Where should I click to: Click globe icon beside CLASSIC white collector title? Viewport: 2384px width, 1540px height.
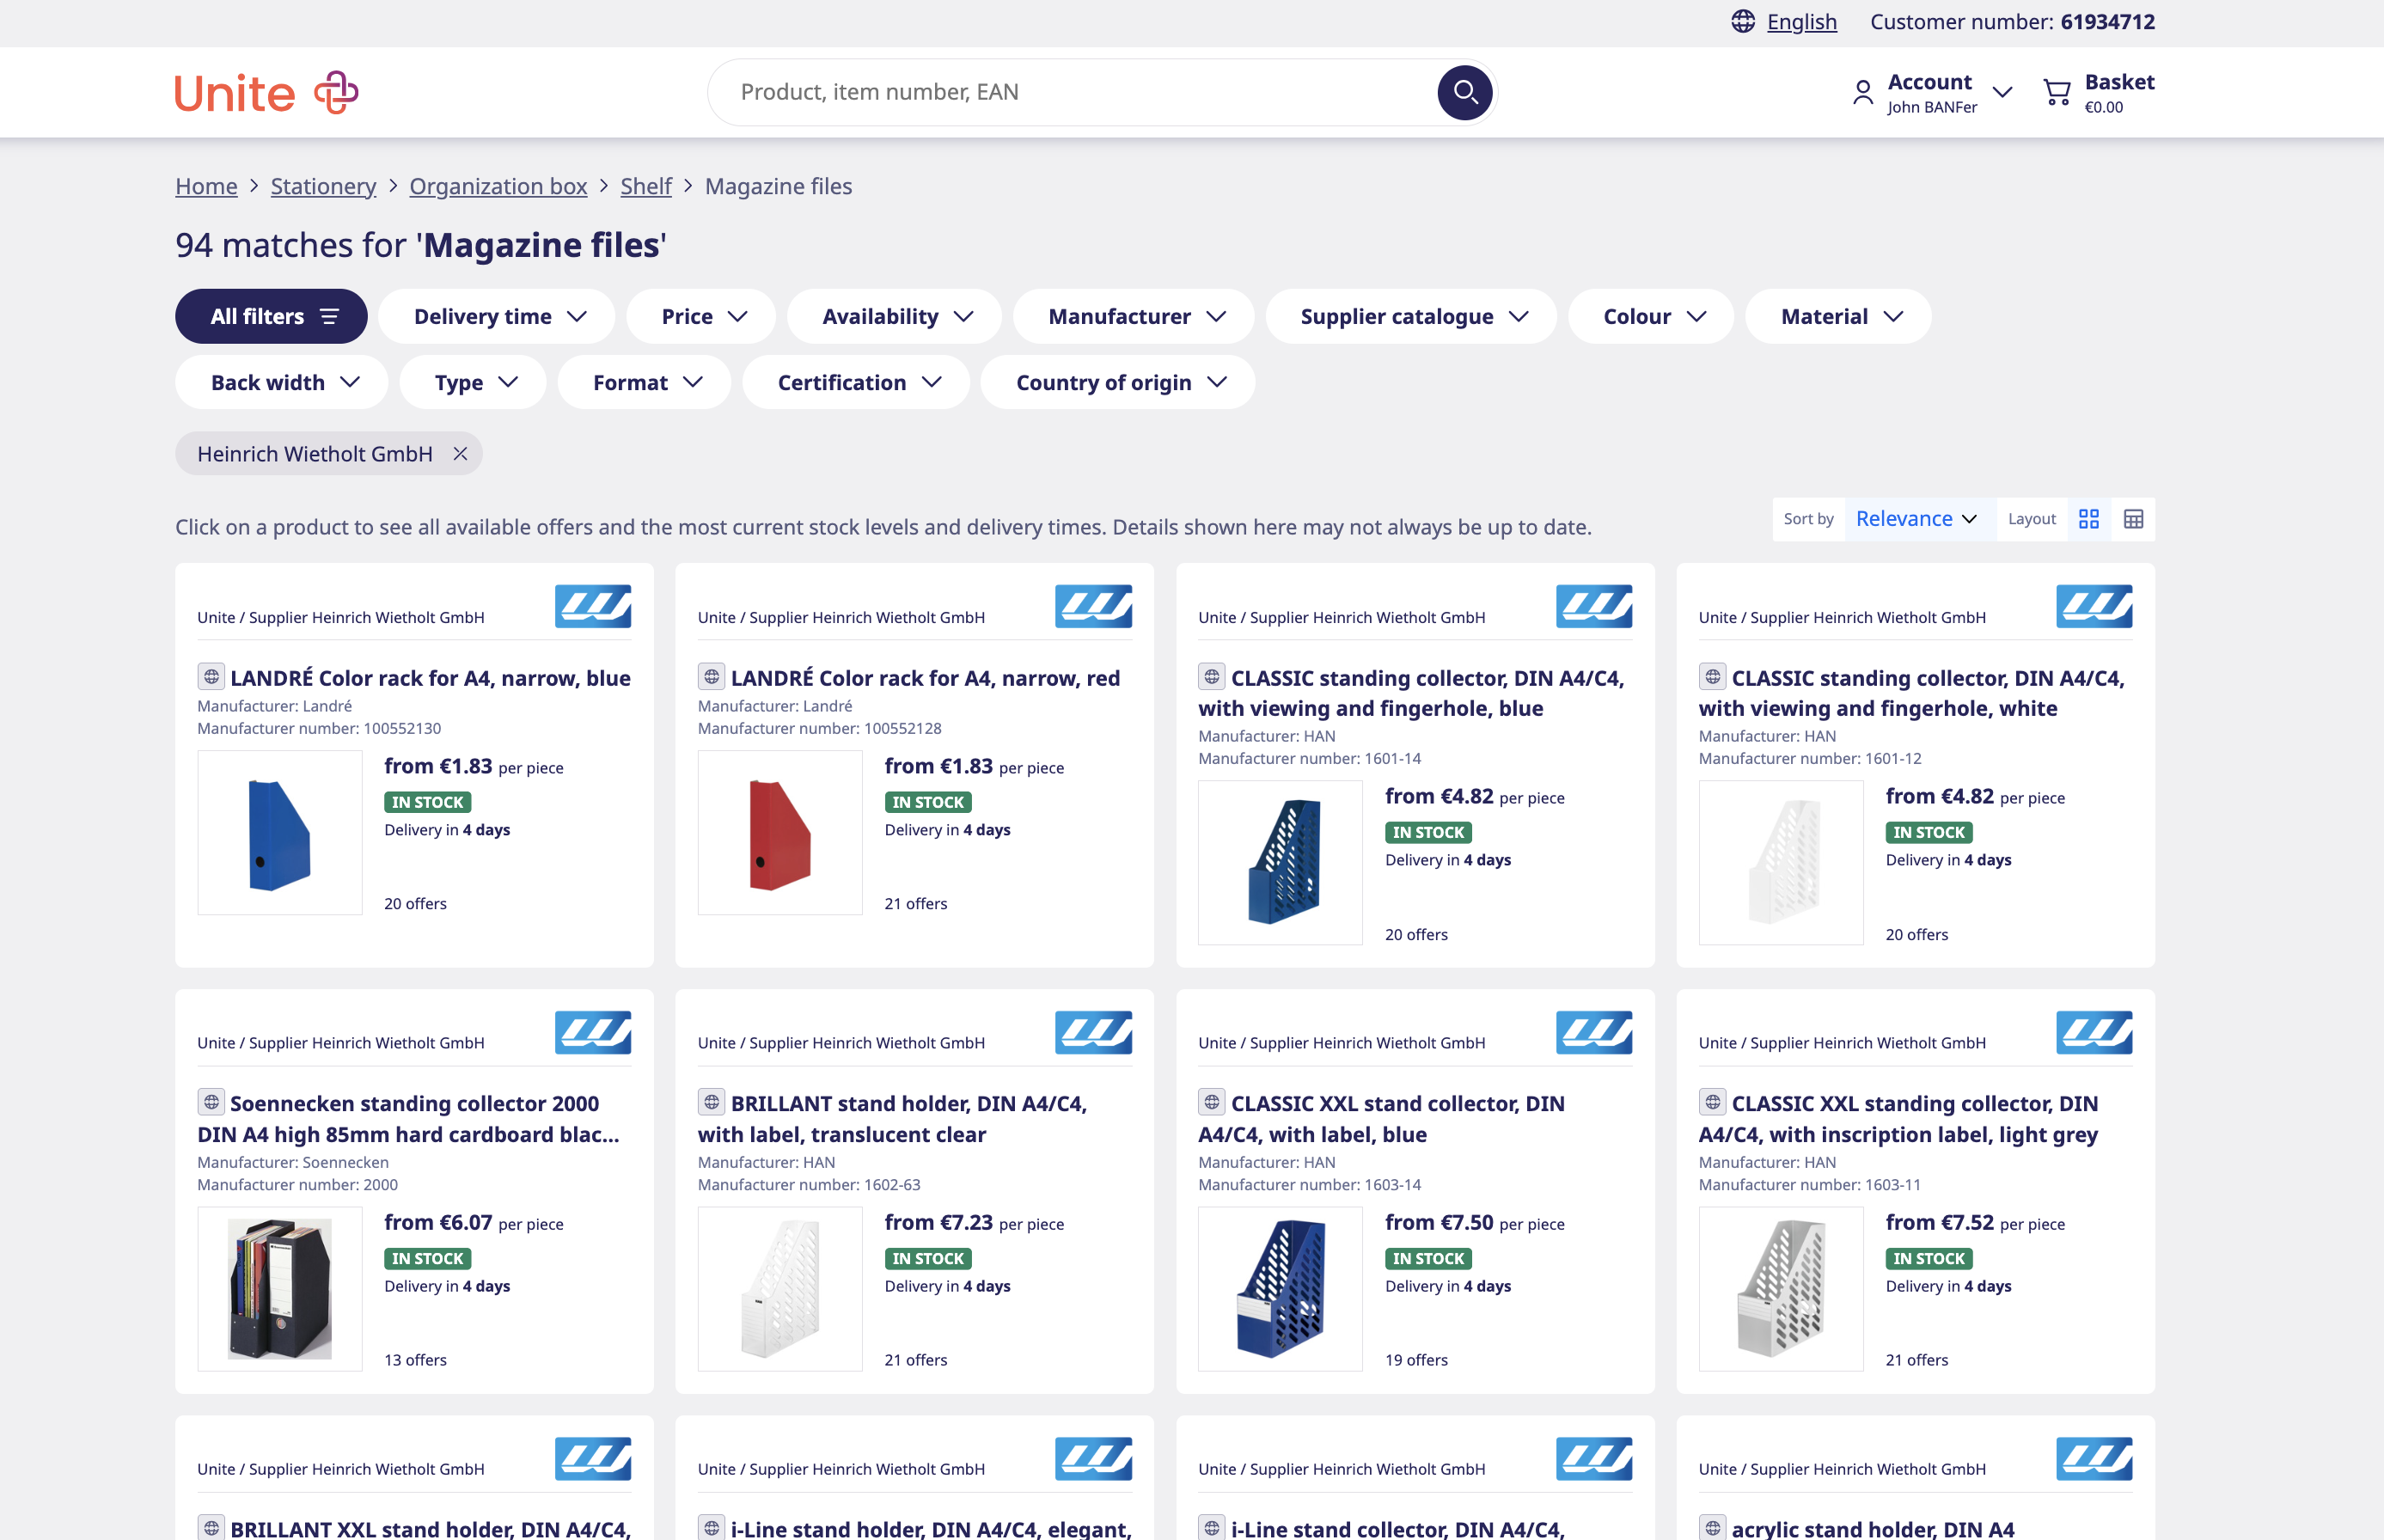(x=1712, y=677)
